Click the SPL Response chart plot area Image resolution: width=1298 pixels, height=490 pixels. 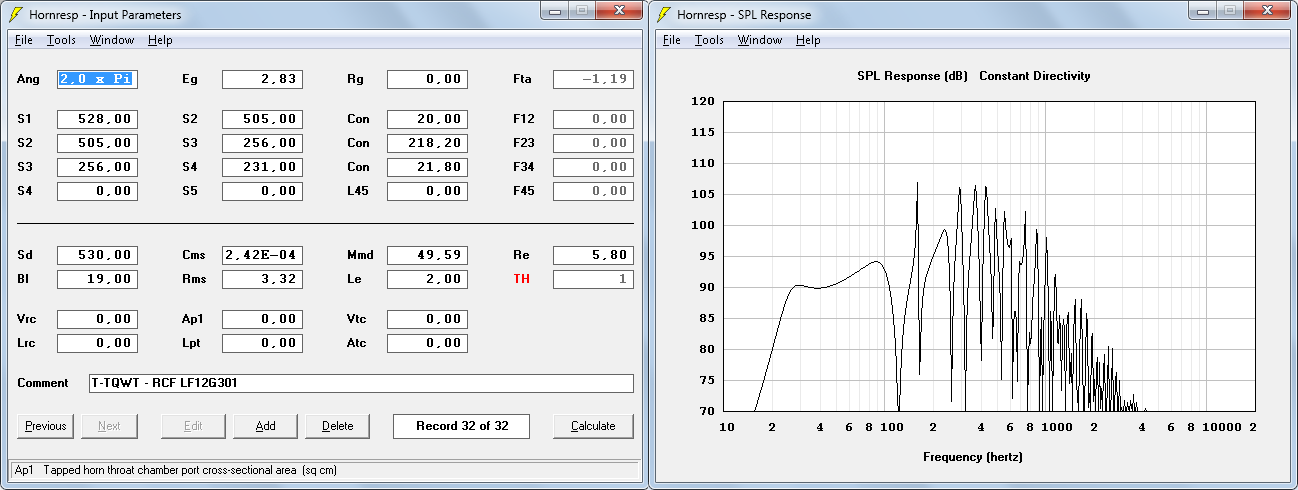coord(990,256)
